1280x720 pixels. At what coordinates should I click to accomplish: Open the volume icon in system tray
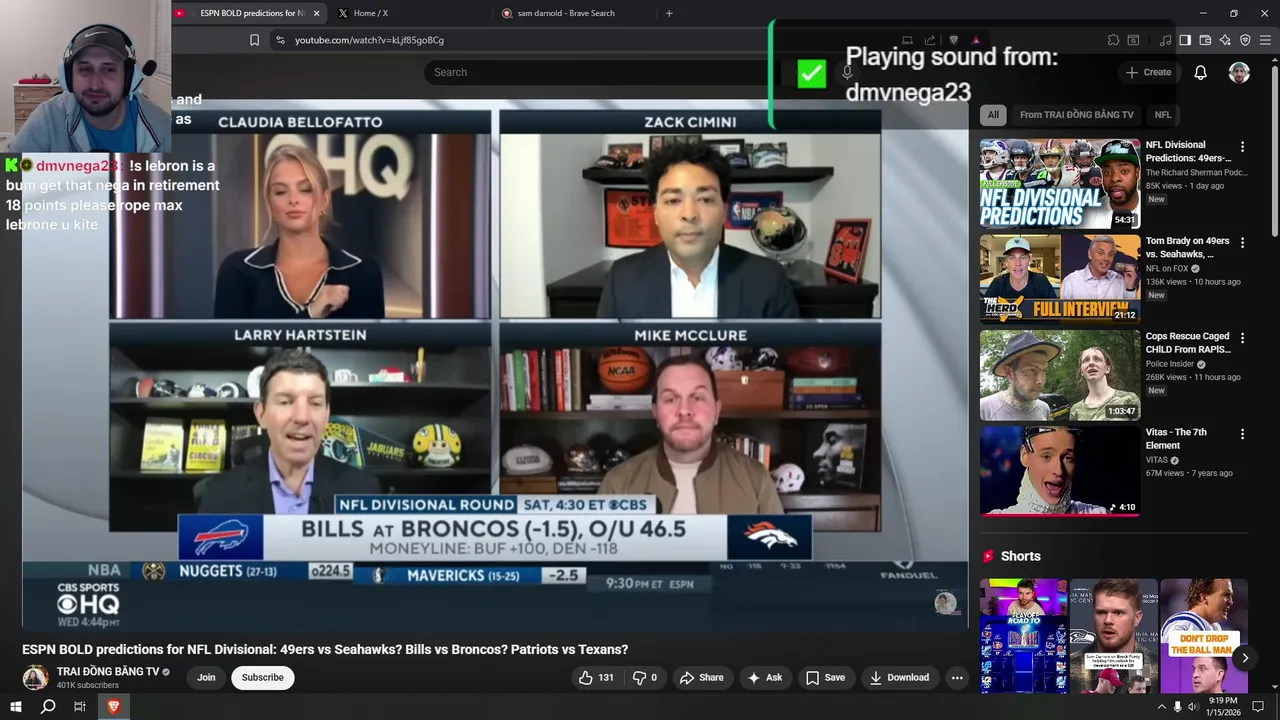[x=1192, y=707]
